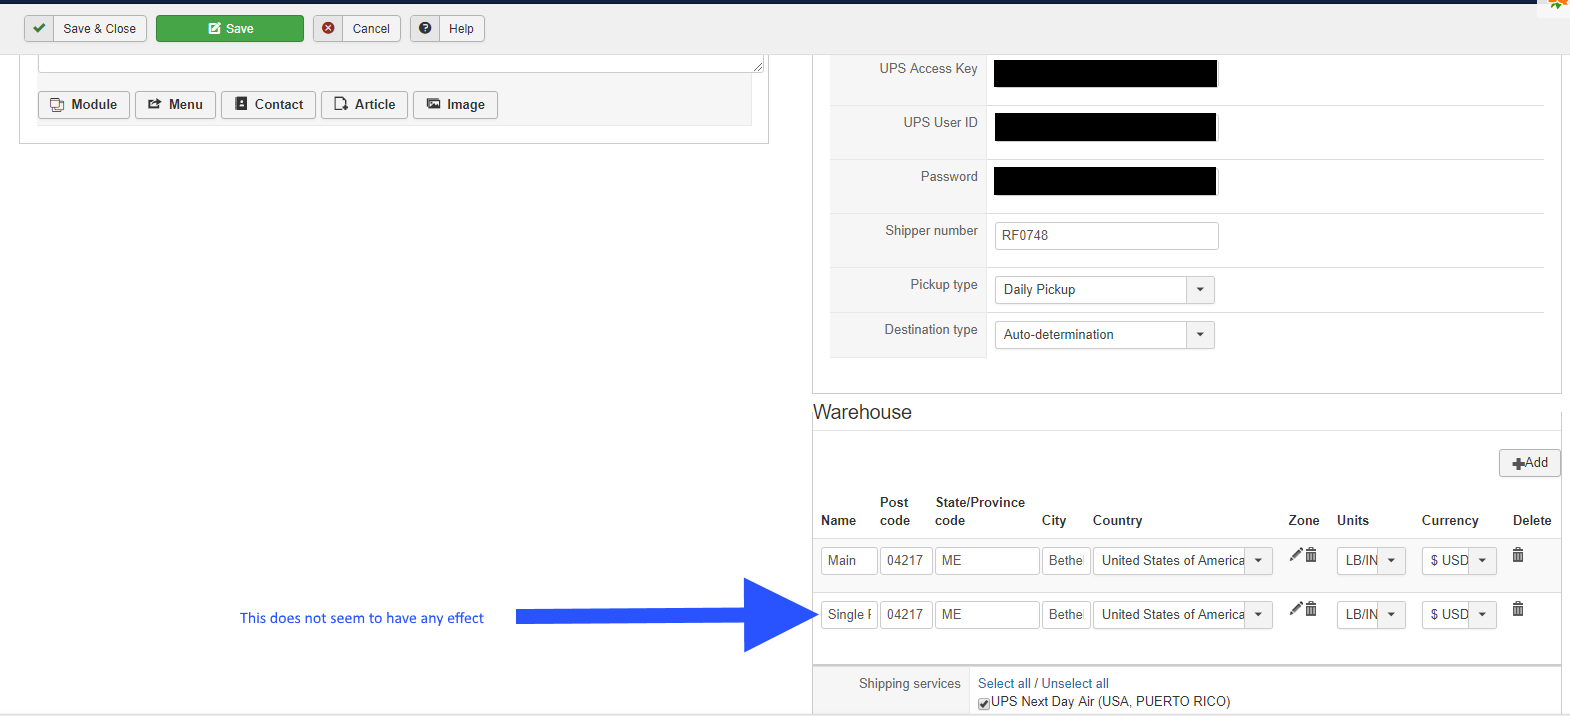Toggle the UPS Next Day Air checkbox
This screenshot has height=716, width=1570.
click(x=984, y=704)
